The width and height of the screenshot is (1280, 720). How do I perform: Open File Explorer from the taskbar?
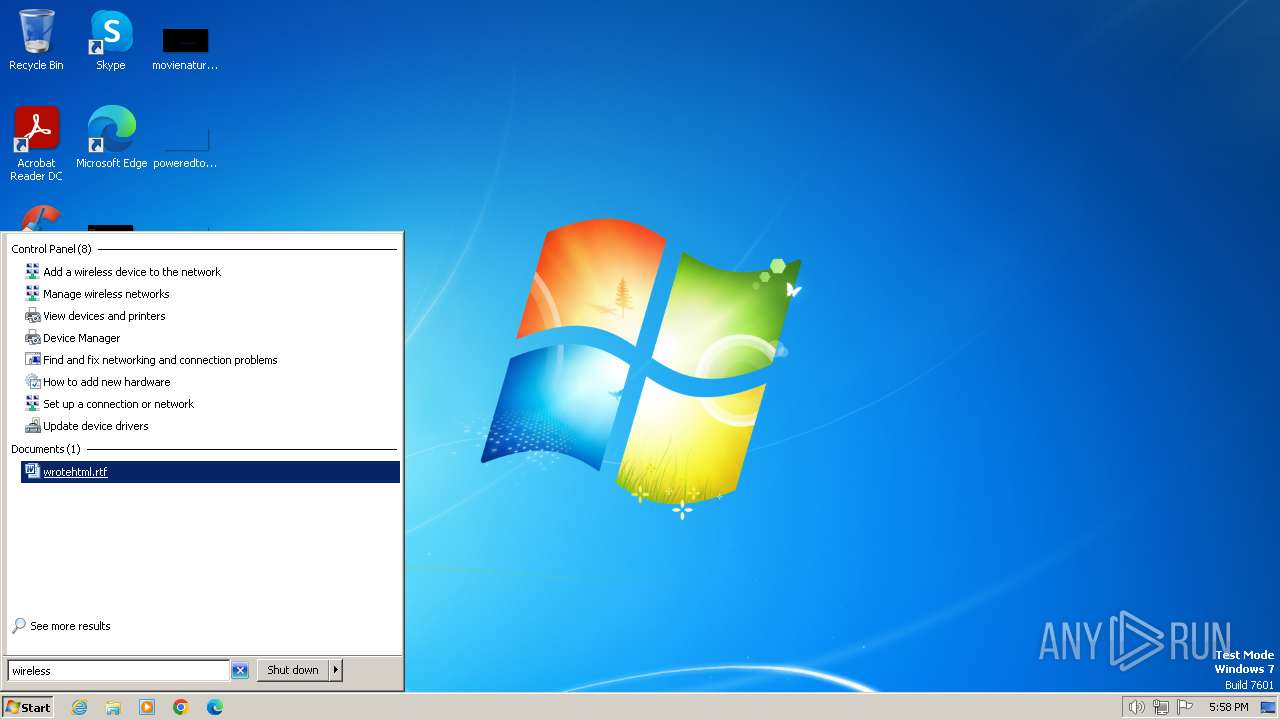[x=113, y=707]
